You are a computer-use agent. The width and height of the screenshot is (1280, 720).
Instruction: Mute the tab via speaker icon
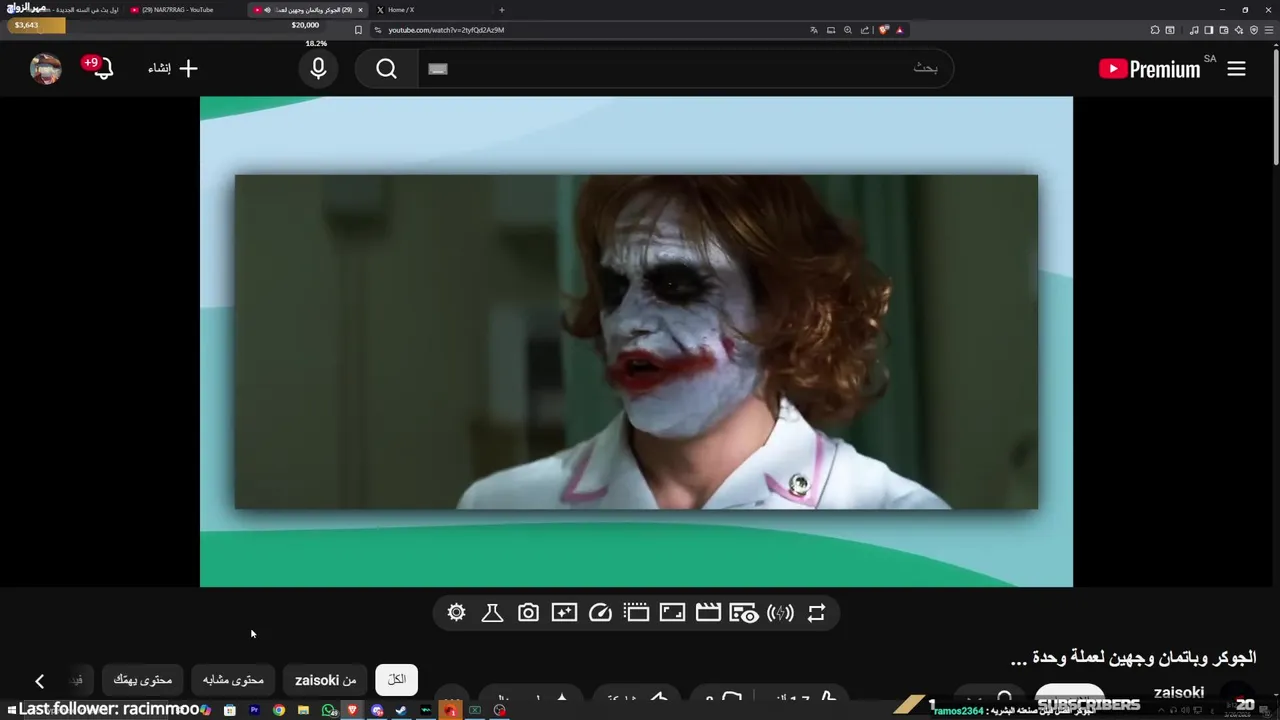pyautogui.click(x=268, y=10)
